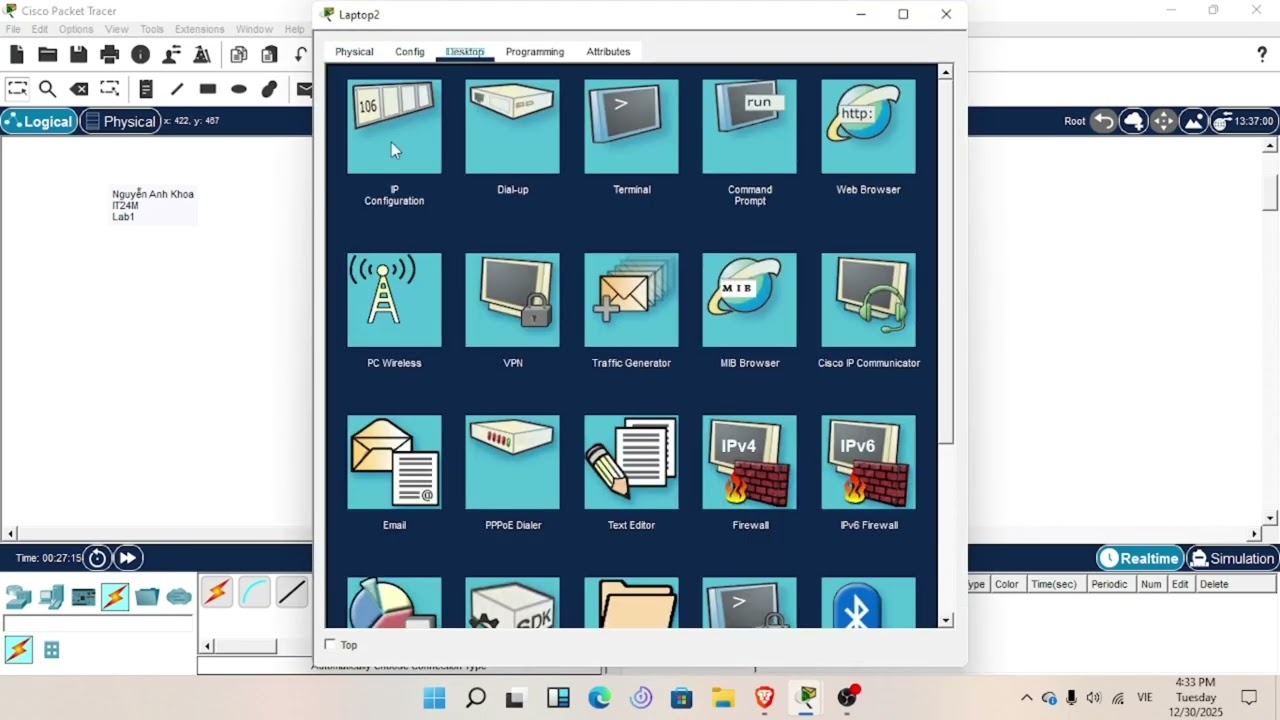Open the Tools menu
Viewport: 1280px width, 720px height.
pyautogui.click(x=152, y=29)
